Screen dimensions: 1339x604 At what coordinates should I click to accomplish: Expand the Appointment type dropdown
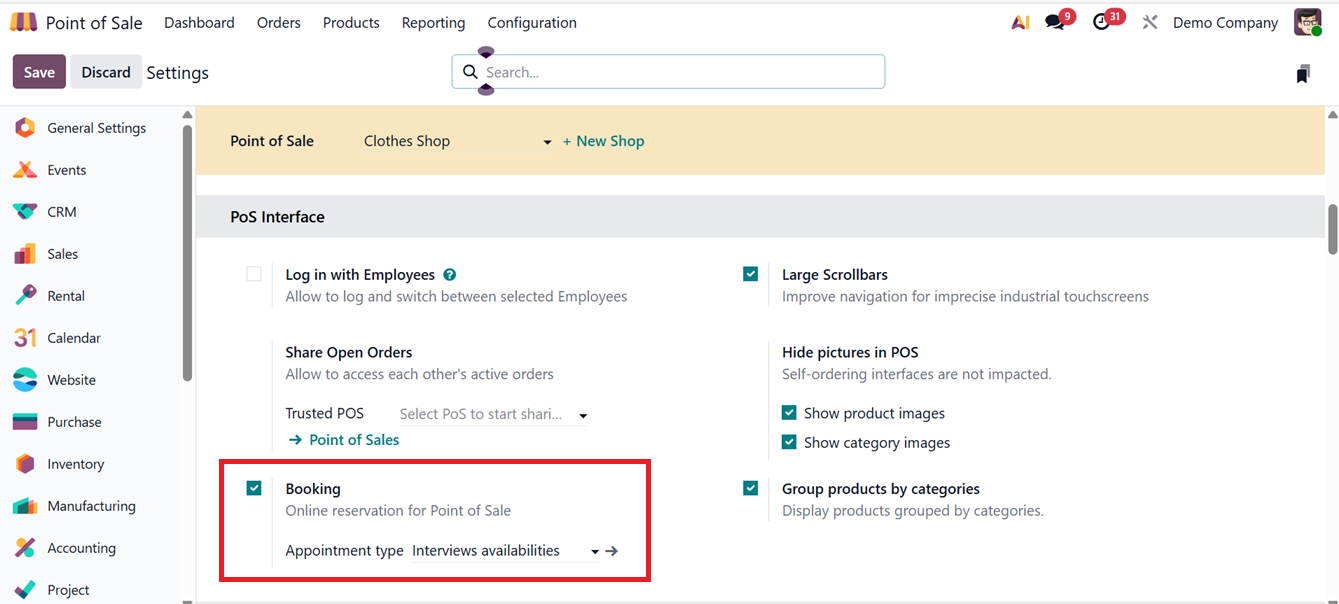595,551
